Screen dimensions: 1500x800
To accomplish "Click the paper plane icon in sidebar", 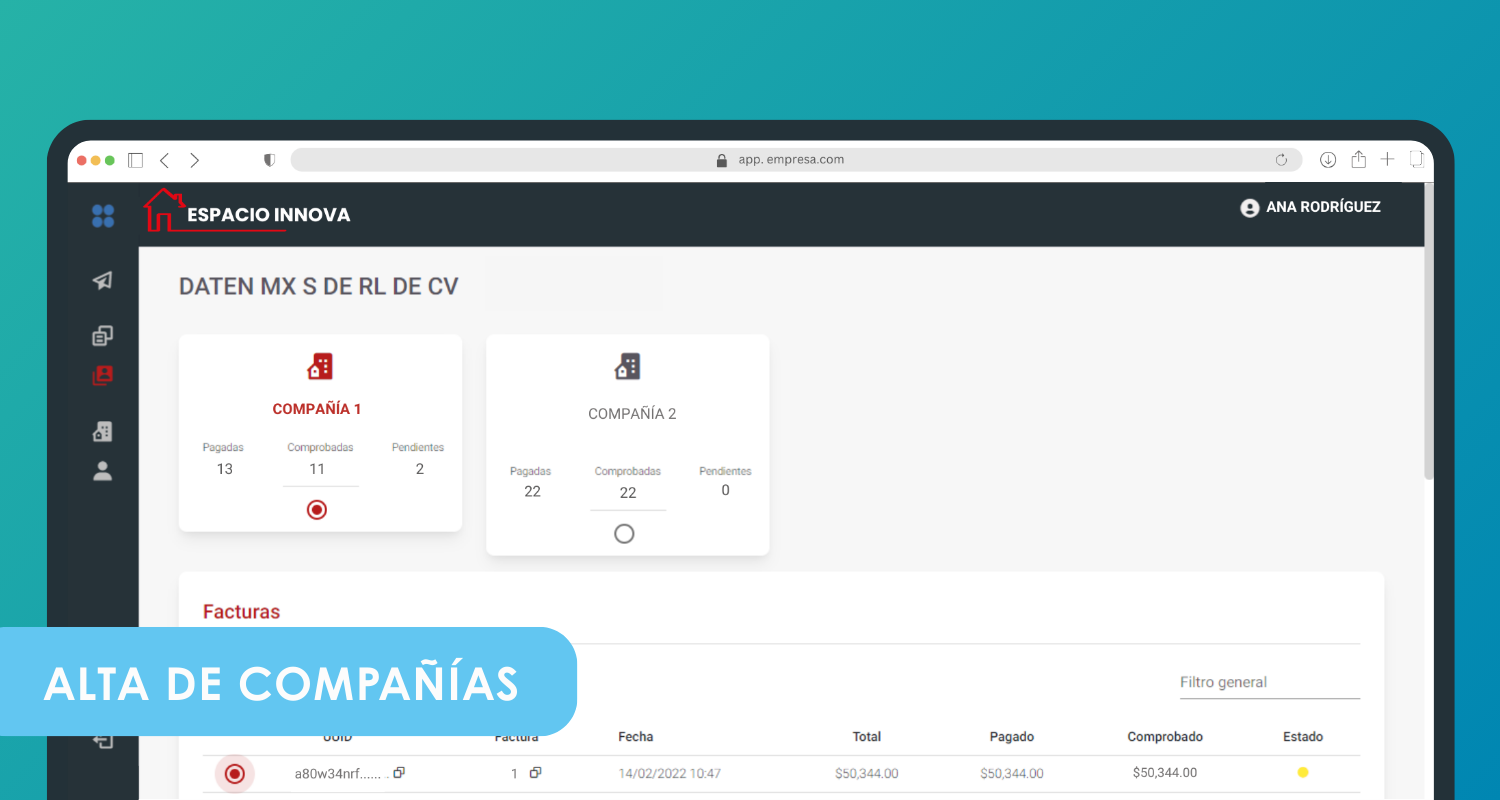I will coord(102,281).
